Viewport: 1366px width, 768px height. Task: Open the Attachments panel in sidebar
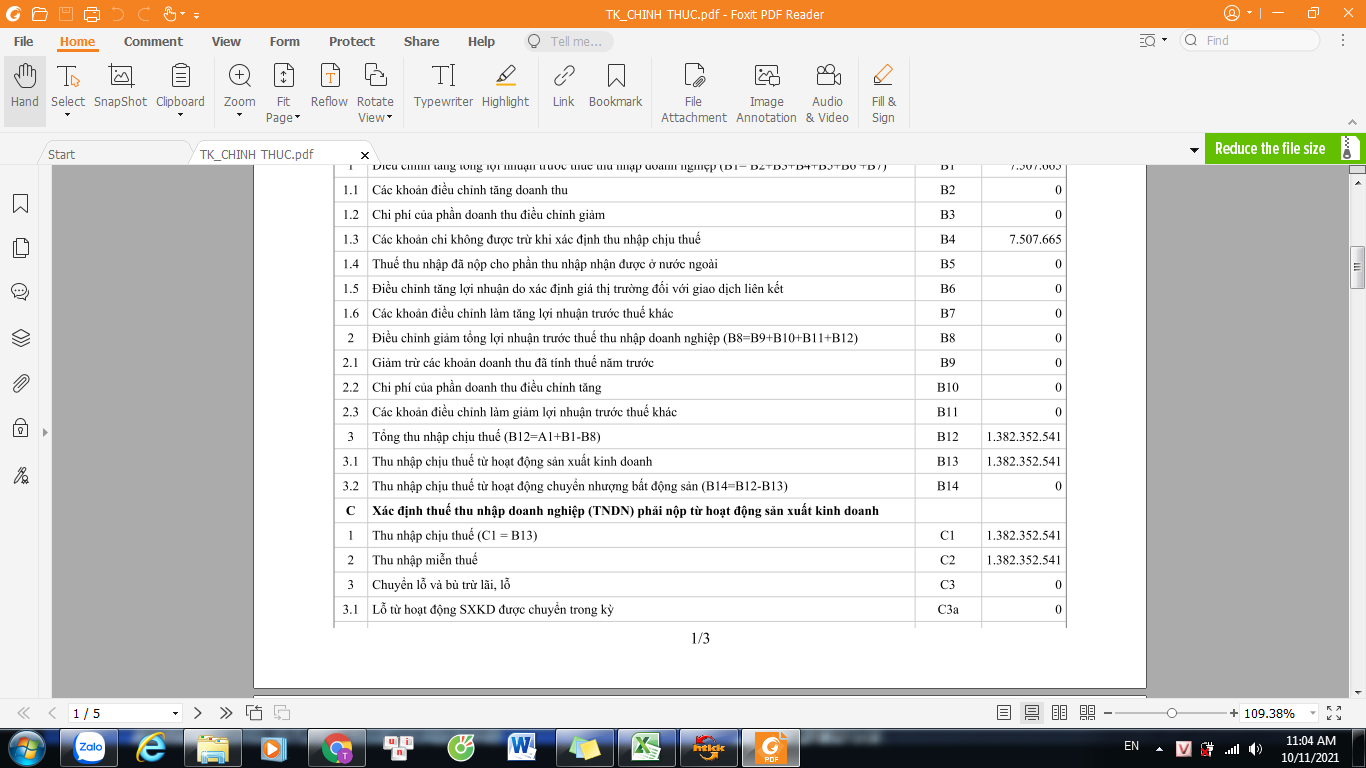point(20,383)
